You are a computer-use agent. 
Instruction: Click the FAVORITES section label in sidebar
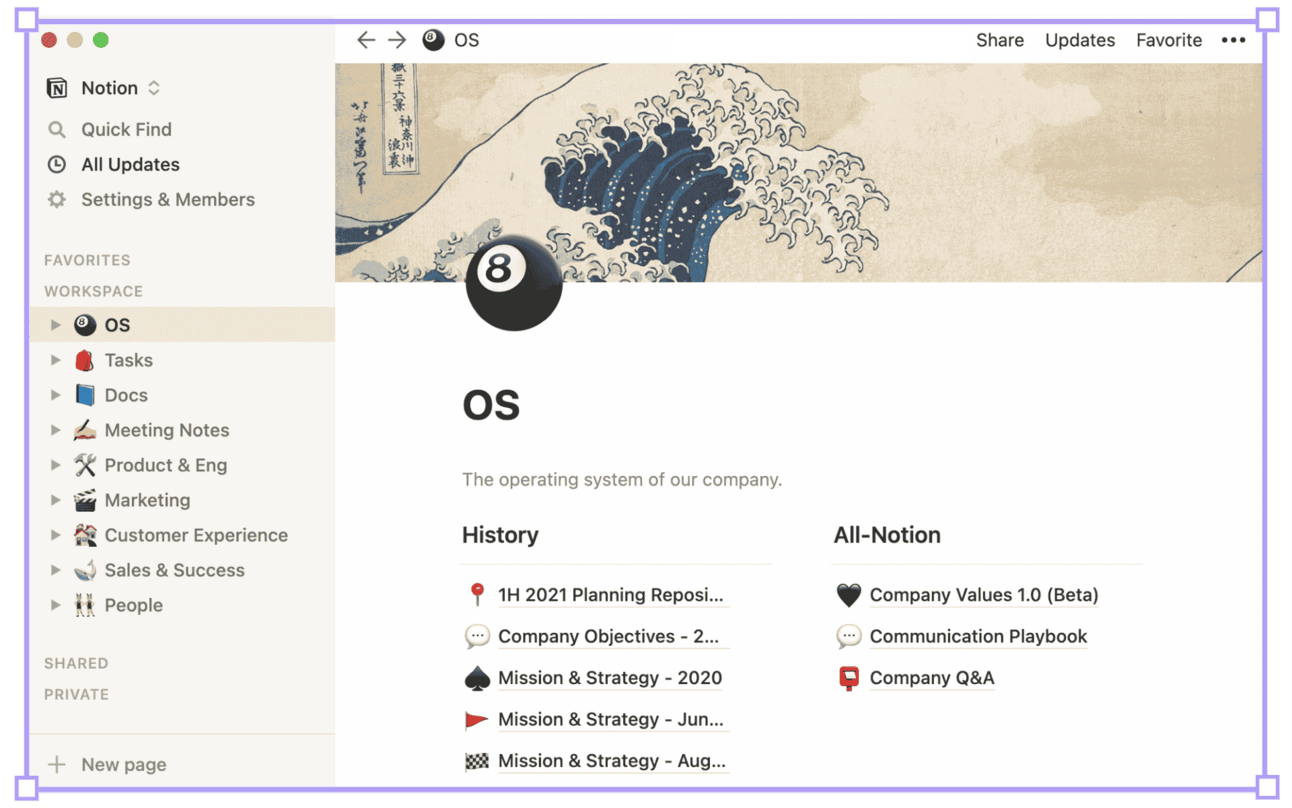tap(87, 260)
